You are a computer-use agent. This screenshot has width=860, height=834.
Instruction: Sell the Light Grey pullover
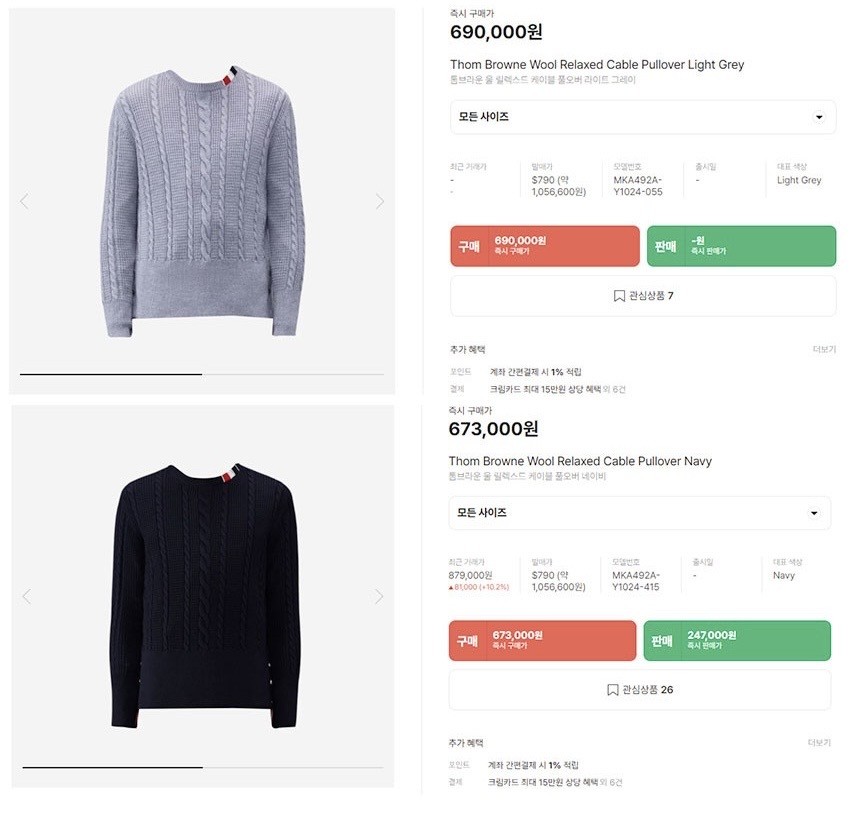[742, 246]
